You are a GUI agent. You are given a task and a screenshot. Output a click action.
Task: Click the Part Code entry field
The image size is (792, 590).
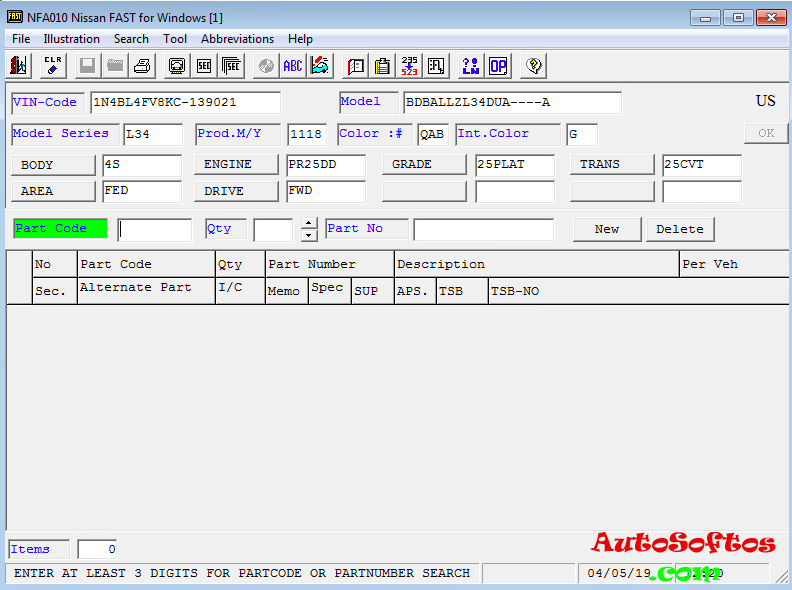[155, 230]
